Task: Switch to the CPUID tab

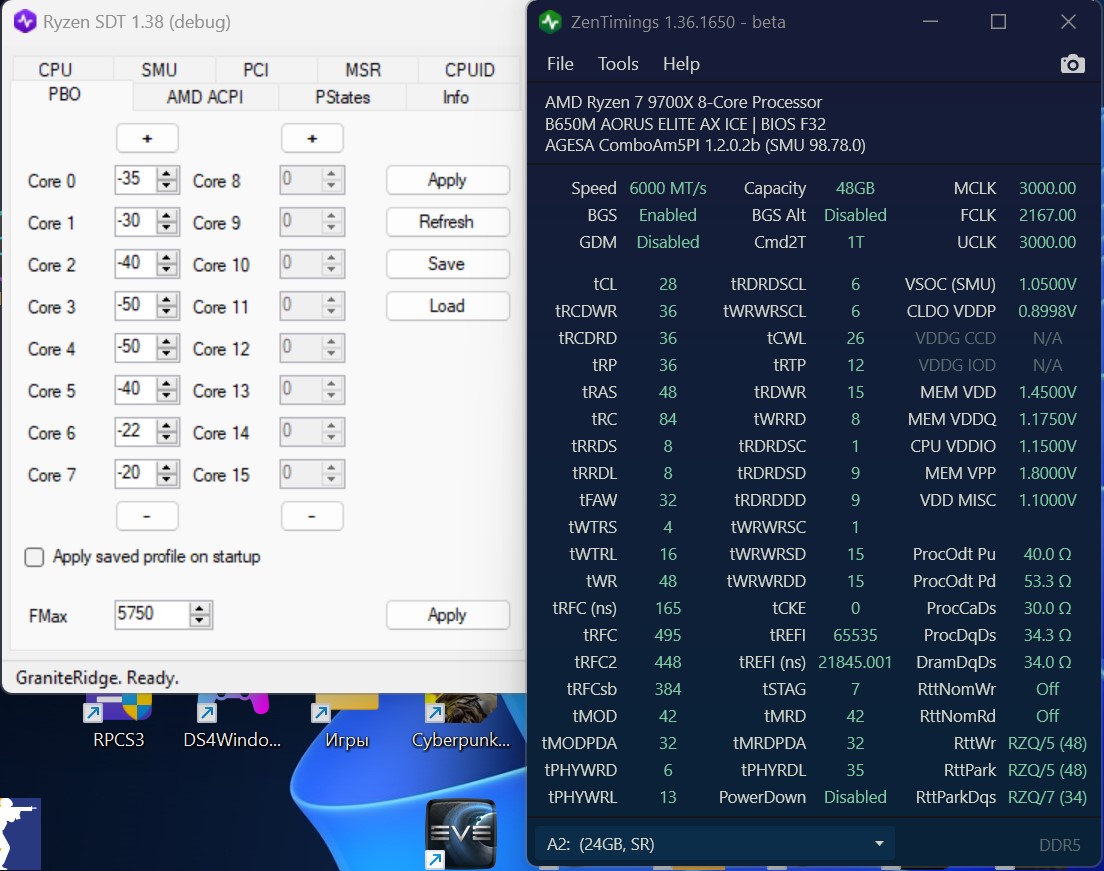Action: coord(470,70)
